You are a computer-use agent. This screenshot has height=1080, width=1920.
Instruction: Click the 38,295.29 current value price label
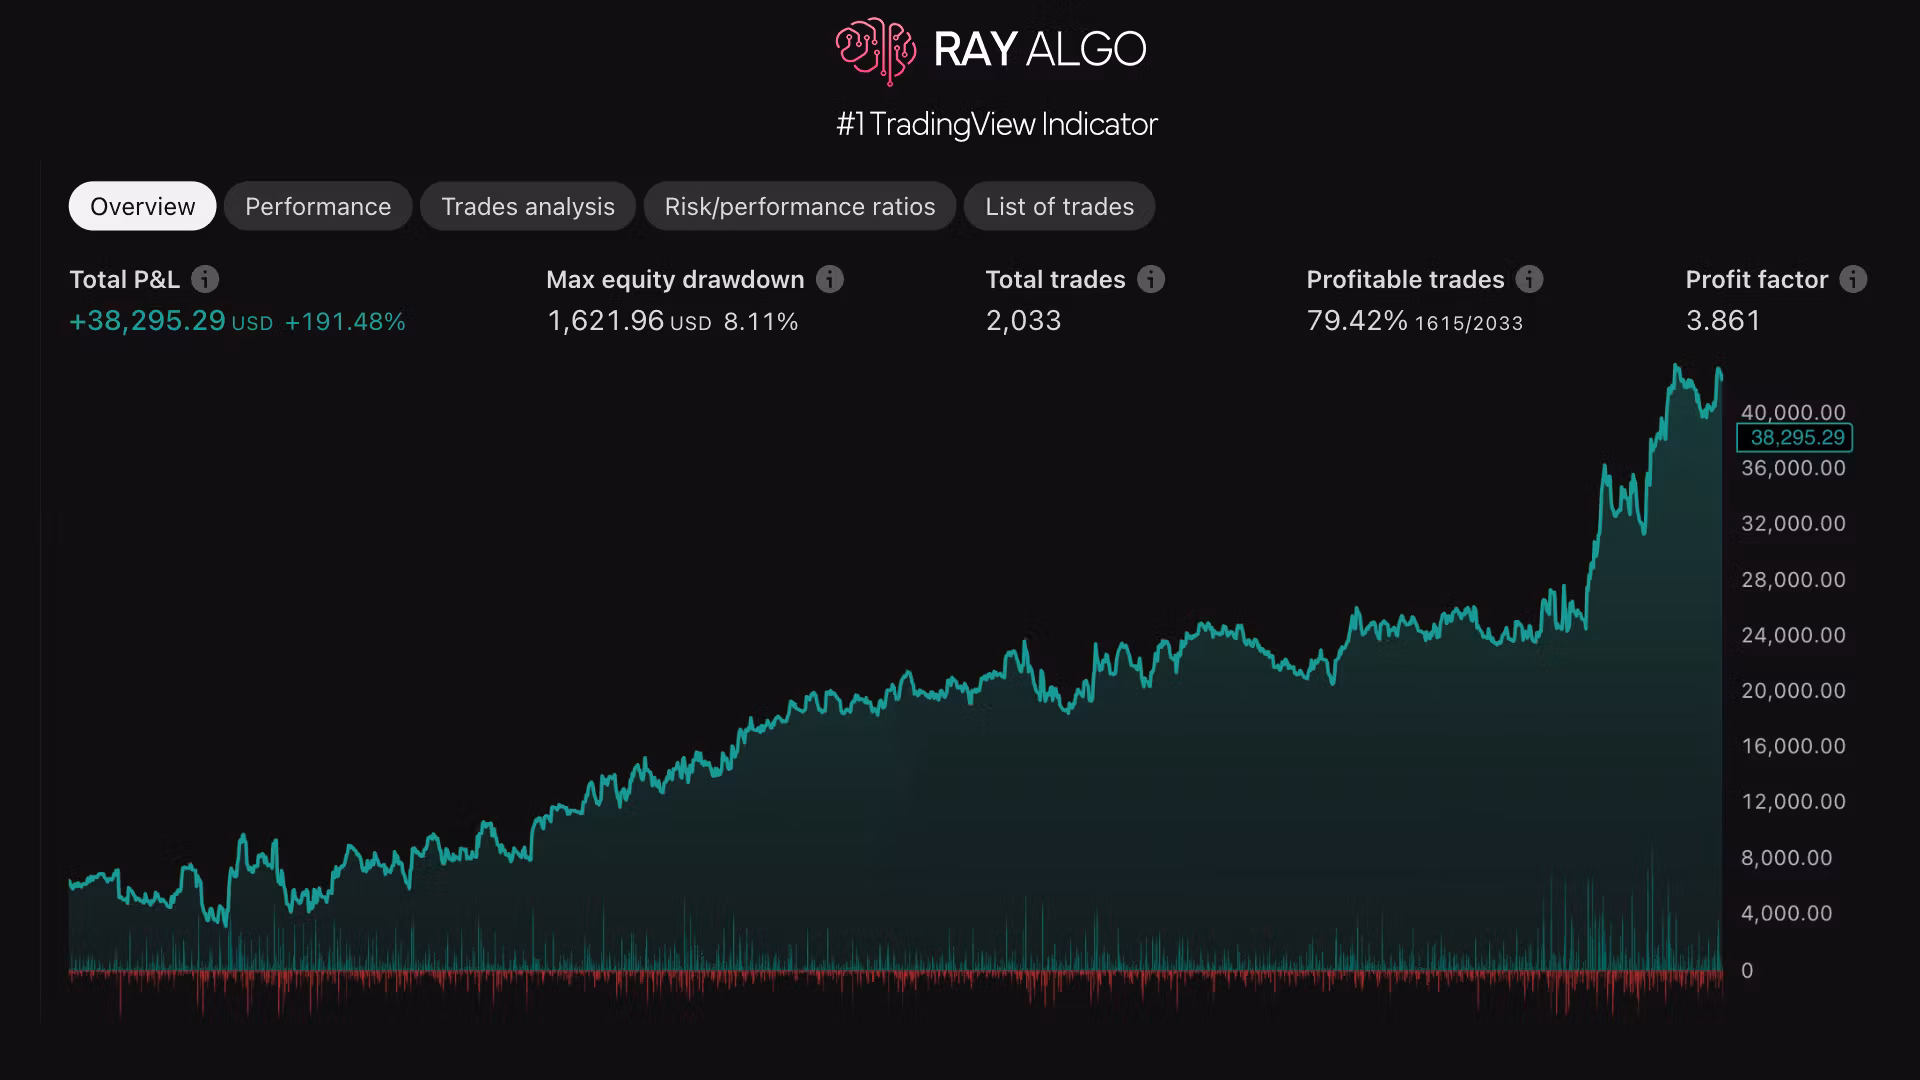pos(1795,438)
